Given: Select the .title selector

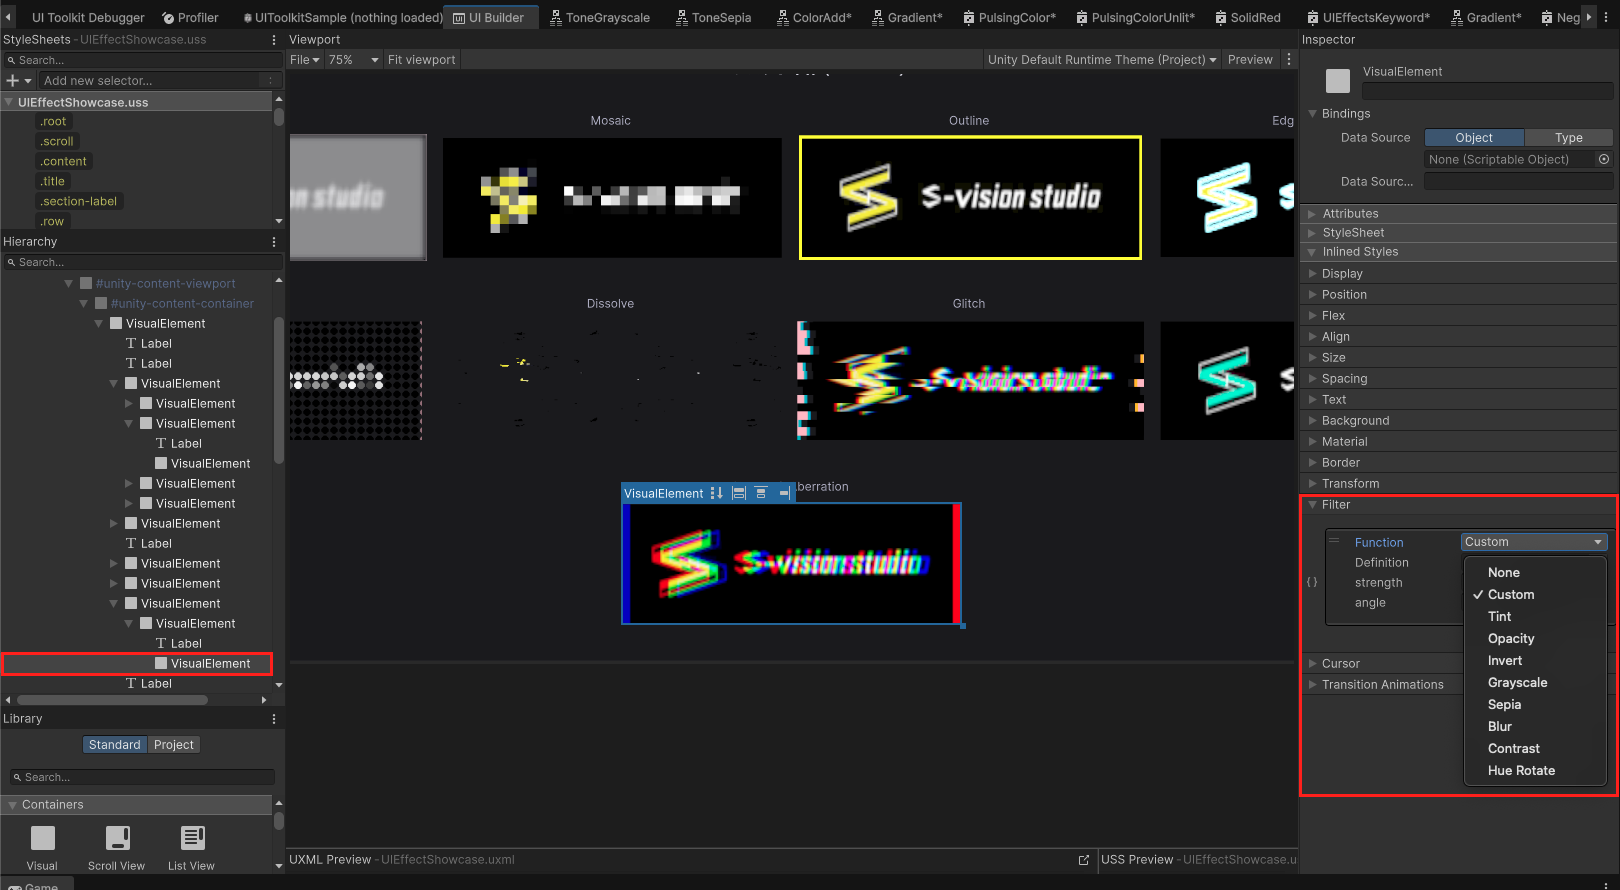Looking at the screenshot, I should tap(53, 182).
